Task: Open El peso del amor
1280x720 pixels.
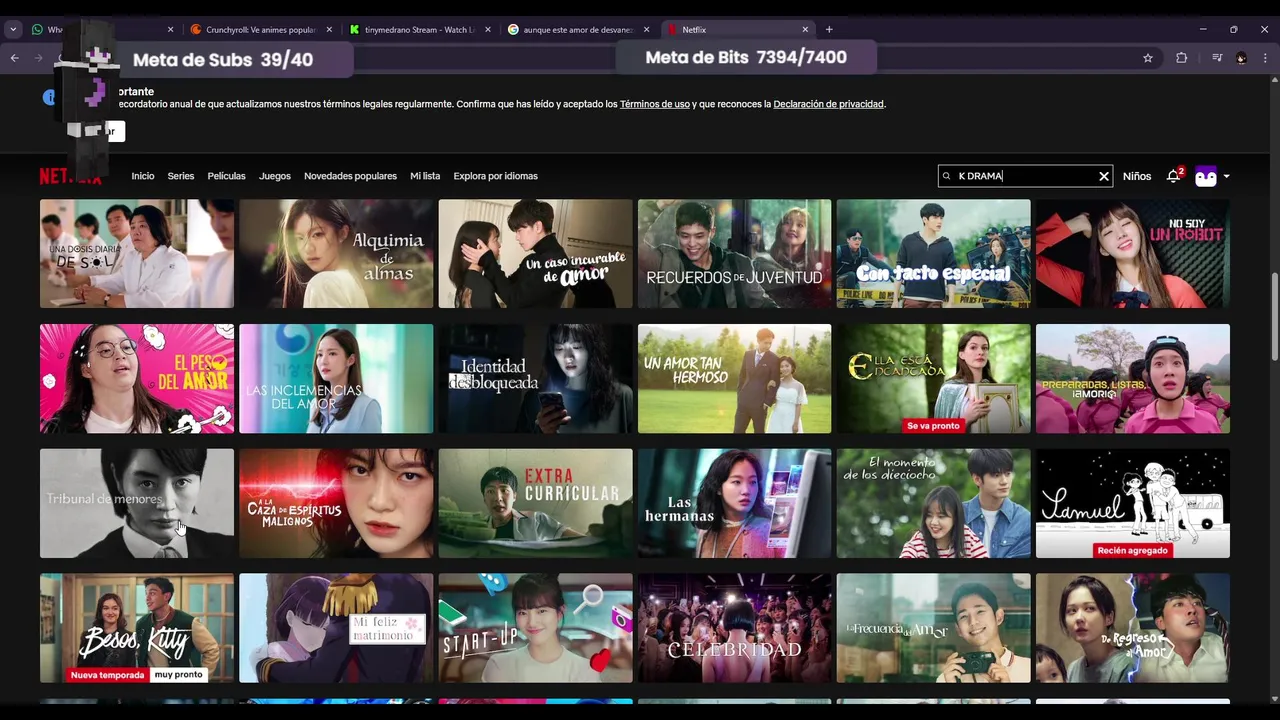Action: 137,378
